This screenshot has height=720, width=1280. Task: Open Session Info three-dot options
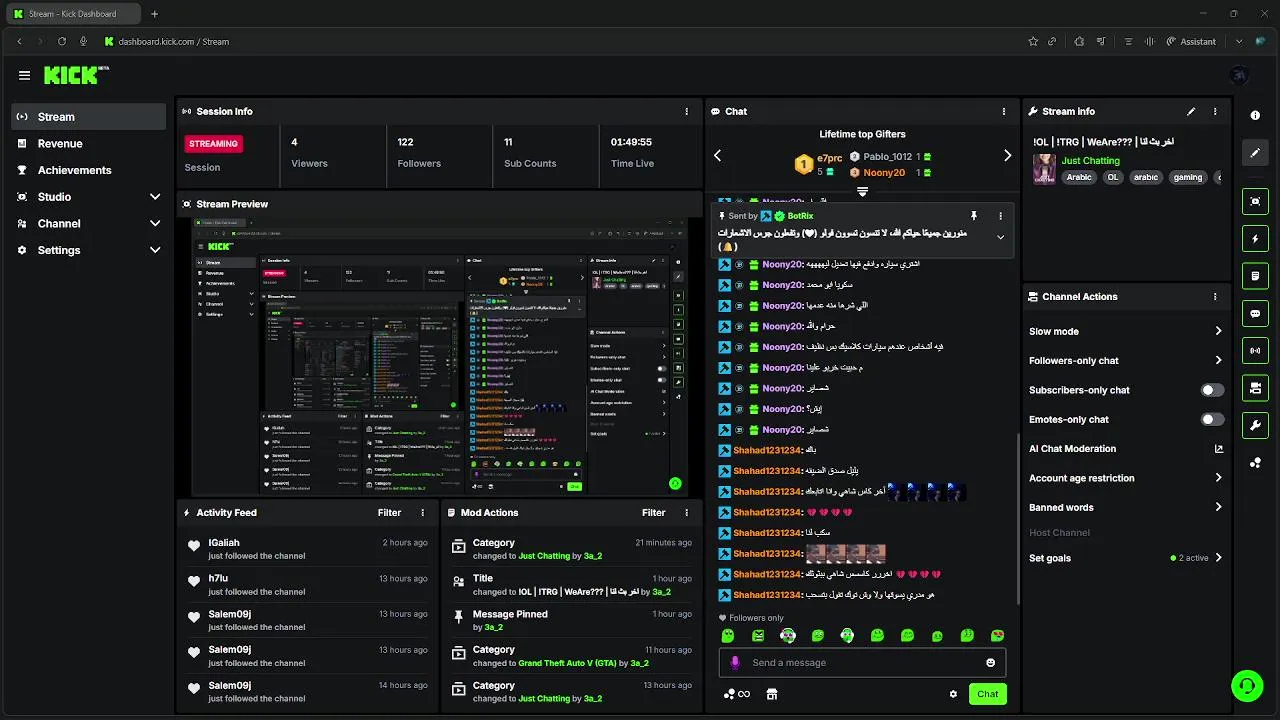686,112
